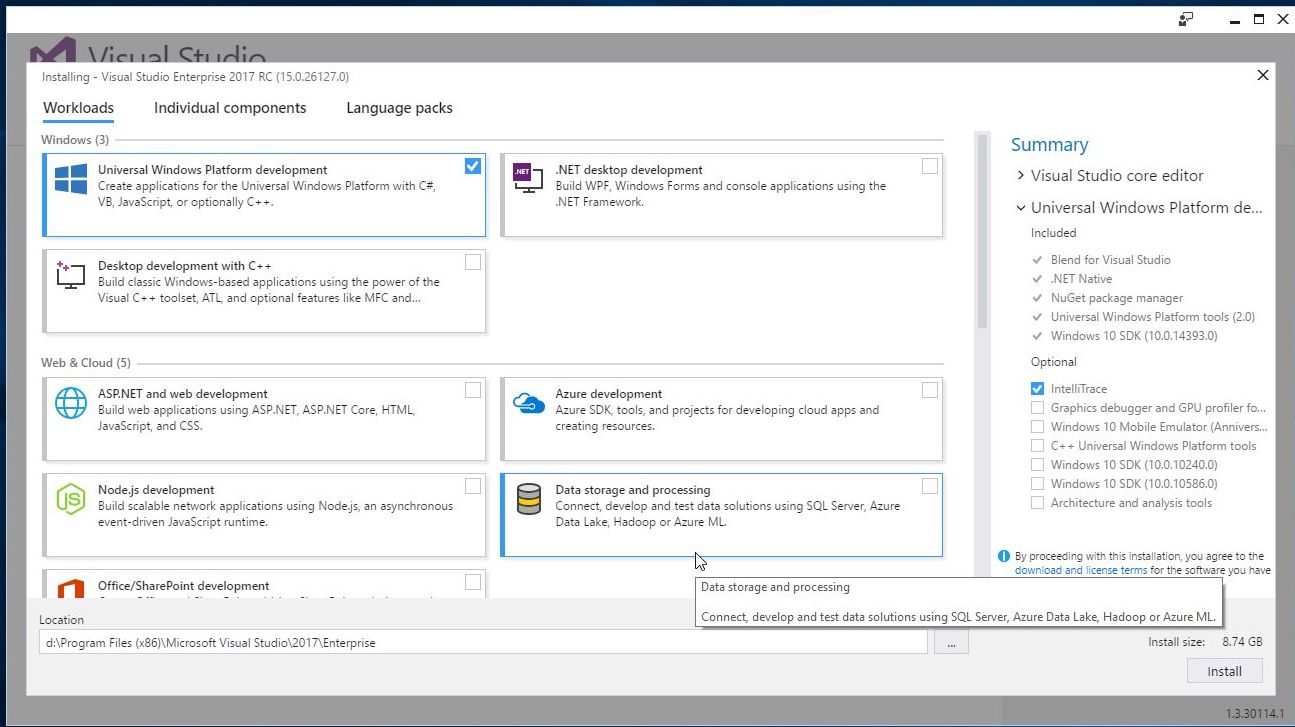Click the .NET desktop development monitor icon
Screen dimensions: 1295x727
[x=527, y=179]
